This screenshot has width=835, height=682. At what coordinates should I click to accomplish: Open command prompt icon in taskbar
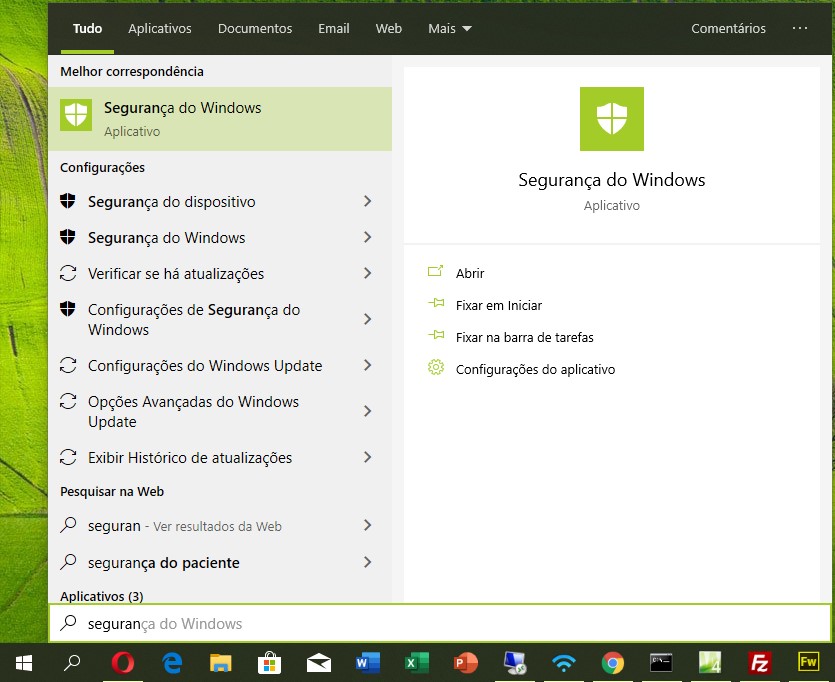click(x=661, y=663)
